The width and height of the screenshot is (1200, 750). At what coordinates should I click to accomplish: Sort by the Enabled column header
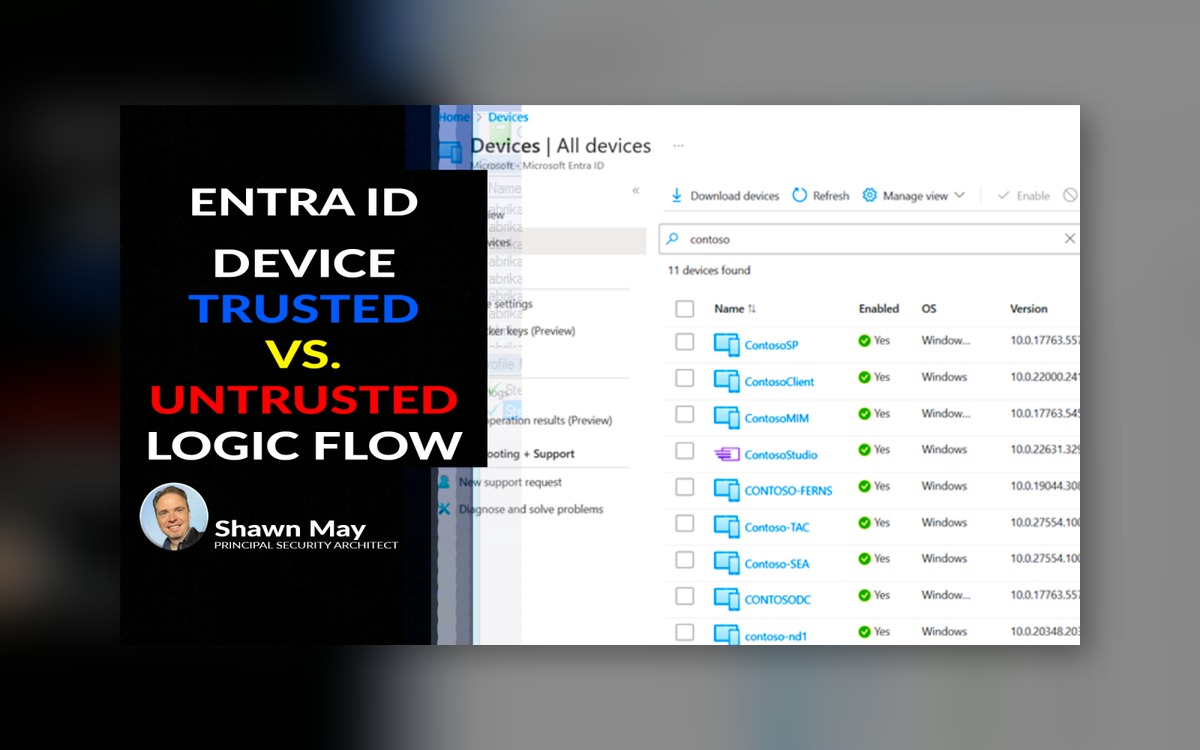pos(879,309)
